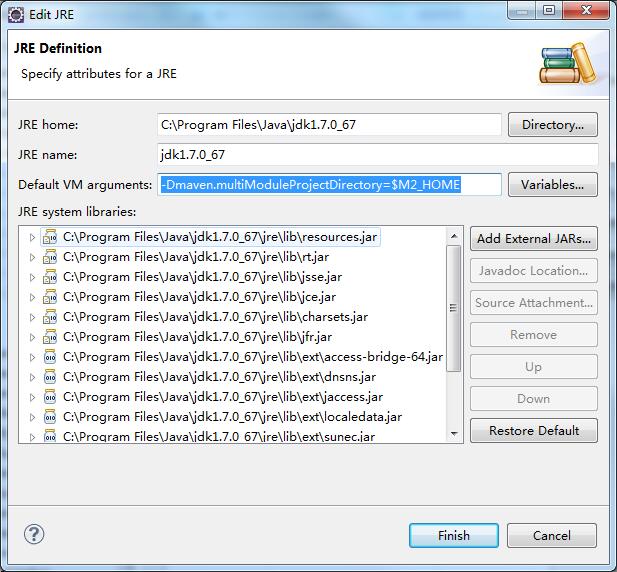The width and height of the screenshot is (617, 572).
Task: Click the Up button
Action: tap(534, 367)
